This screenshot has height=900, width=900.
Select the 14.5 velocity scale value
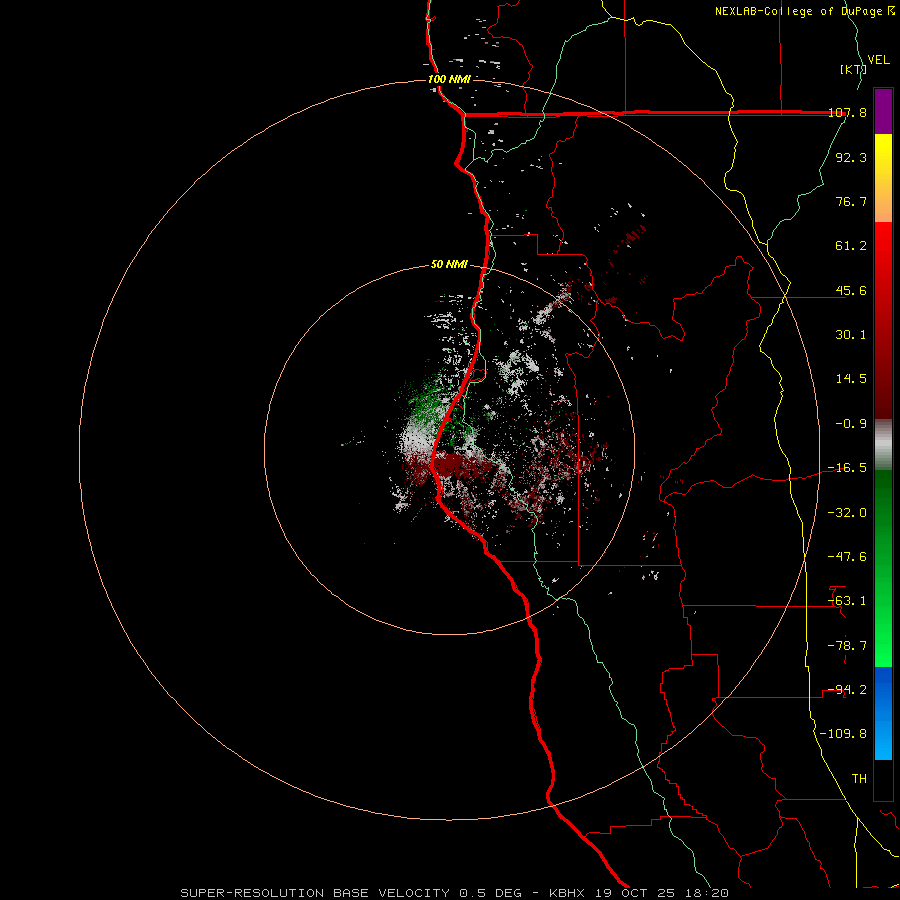click(851, 379)
